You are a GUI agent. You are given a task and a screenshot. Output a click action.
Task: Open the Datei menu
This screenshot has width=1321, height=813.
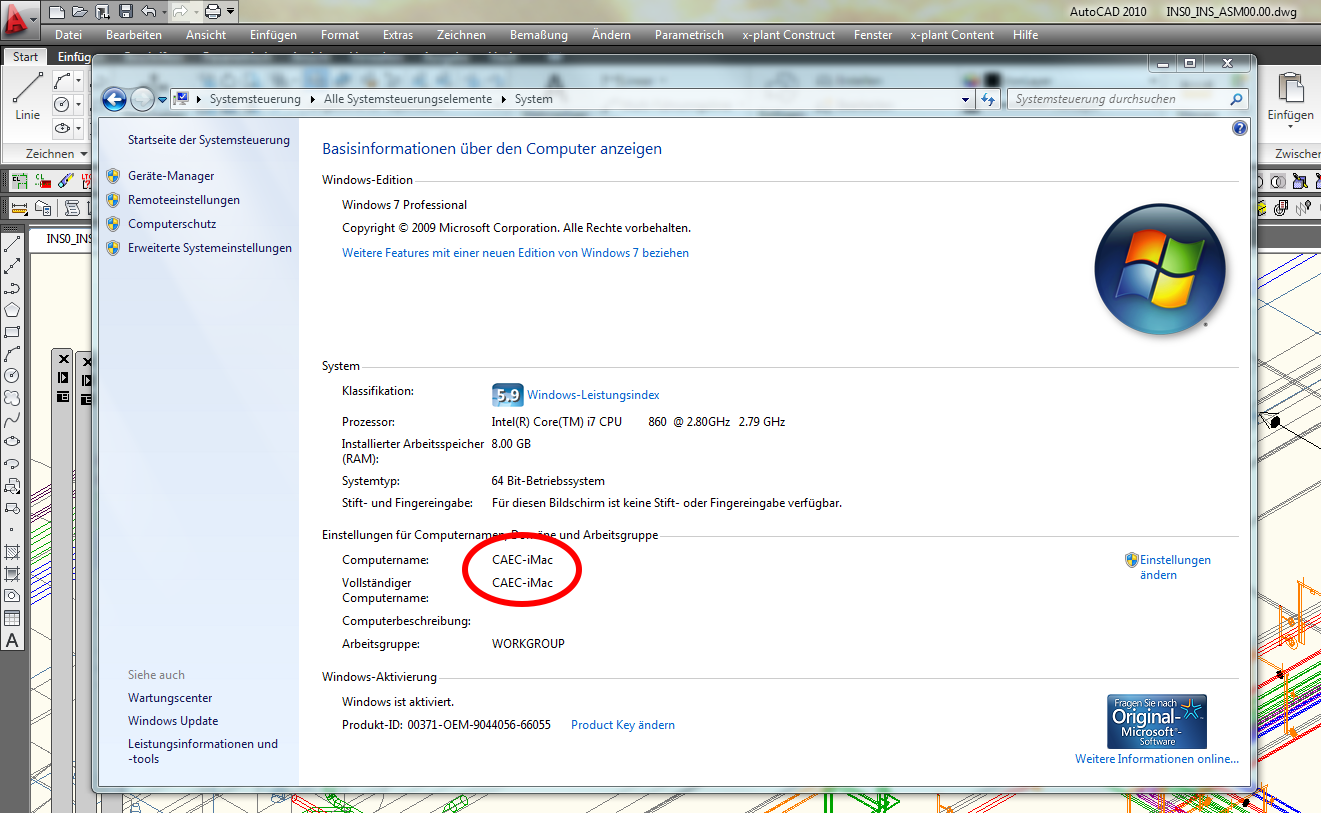coord(69,35)
